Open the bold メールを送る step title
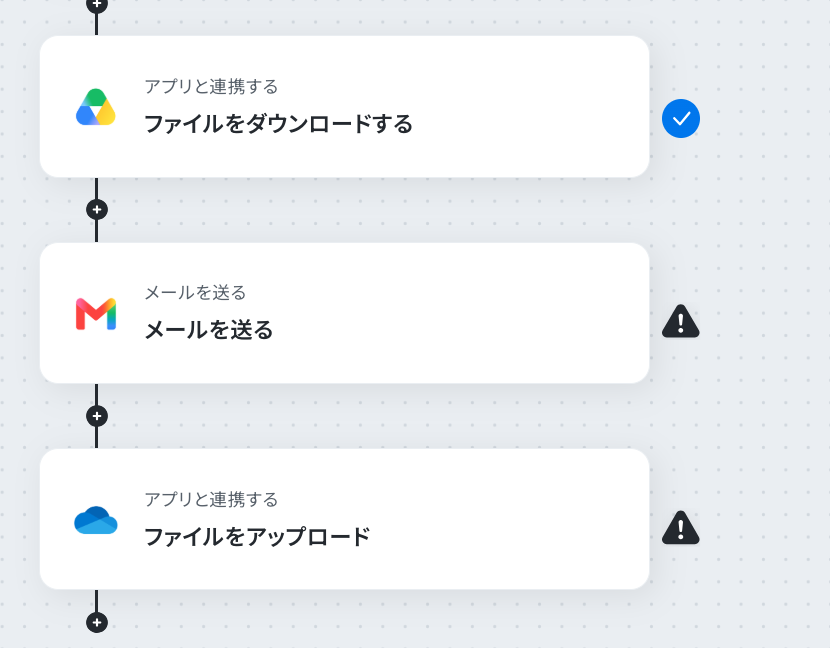 [x=209, y=330]
